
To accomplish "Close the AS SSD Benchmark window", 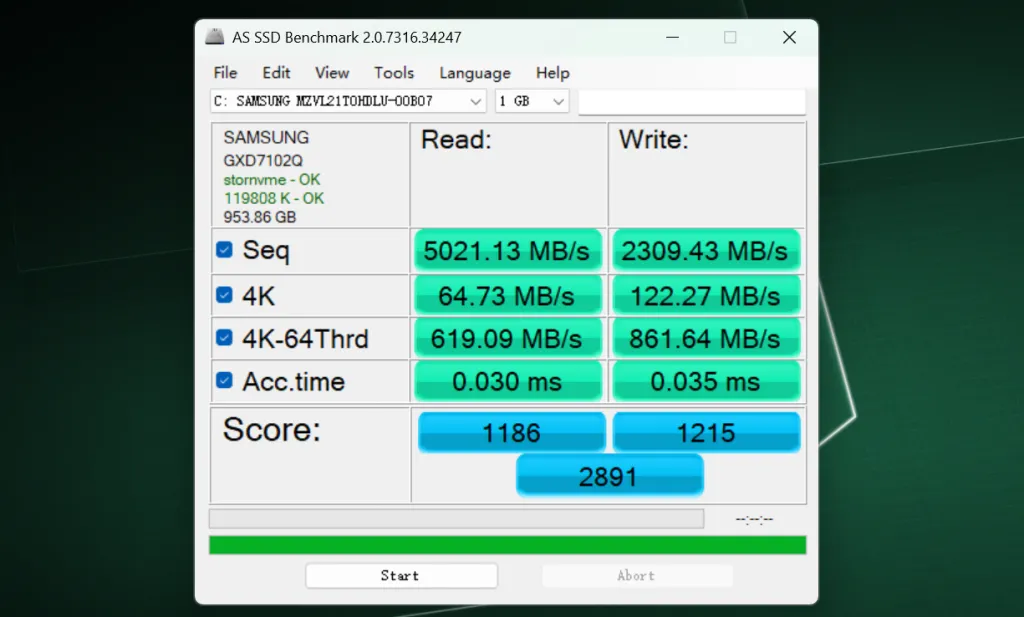I will pos(789,38).
